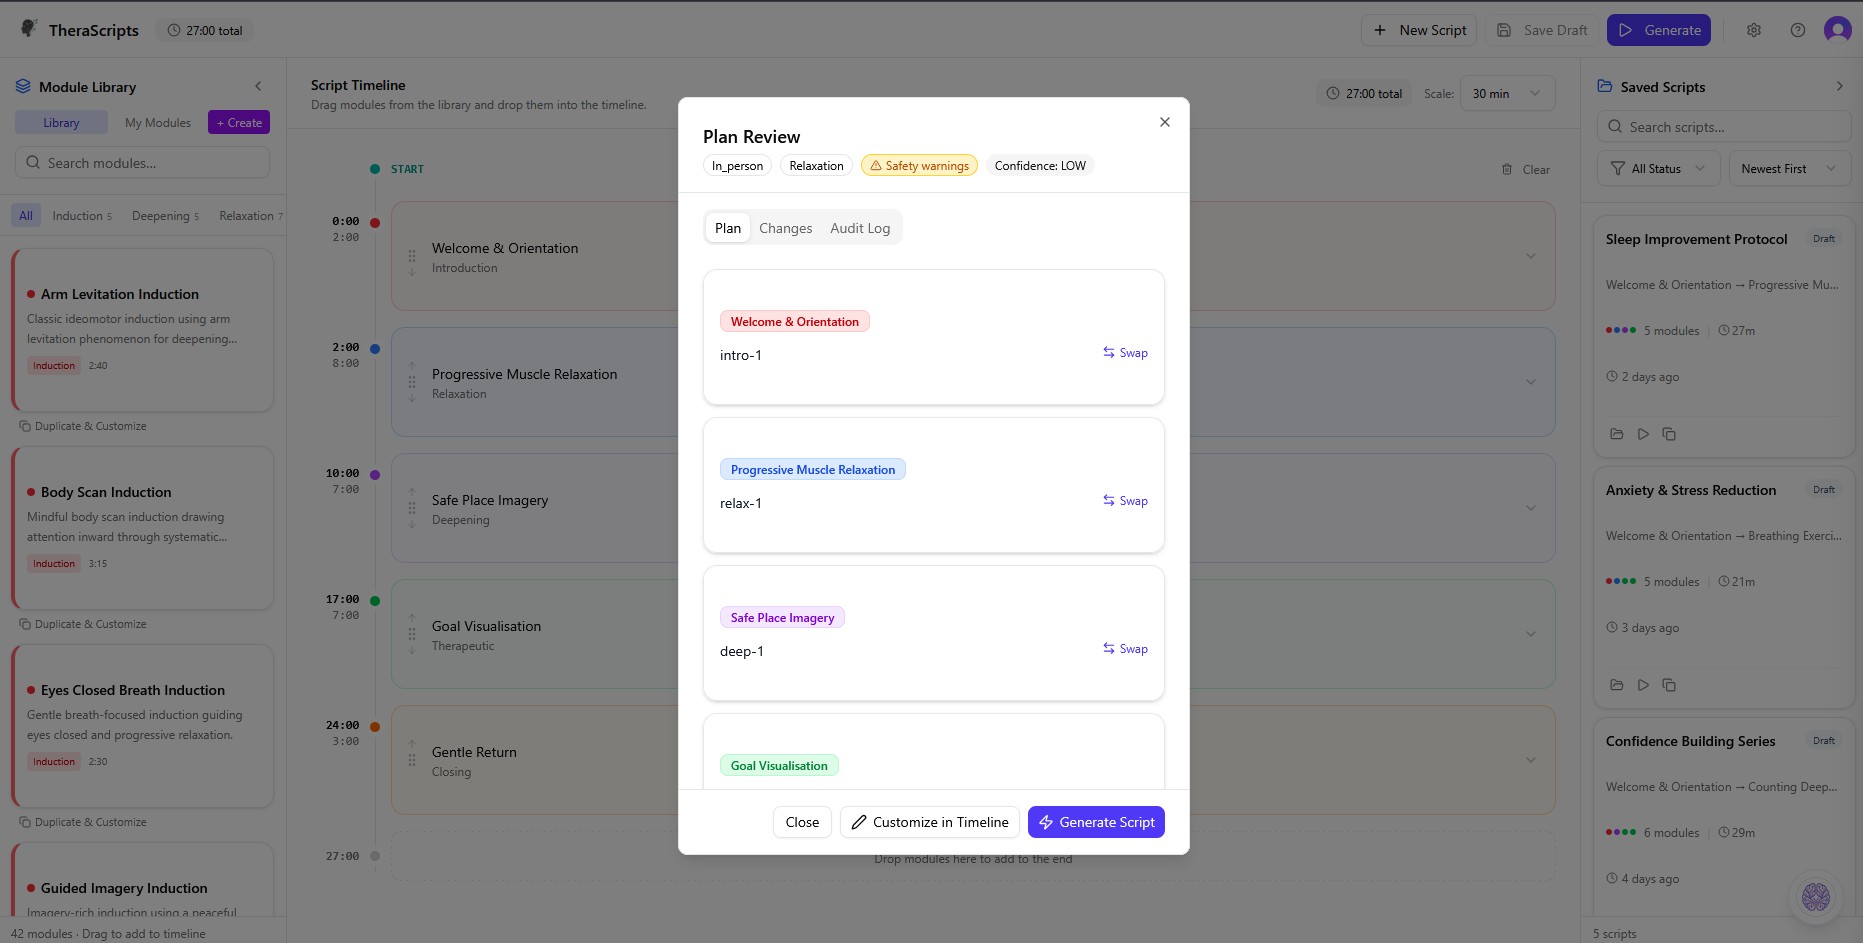Screen dimensions: 1863x943
Task: Grab the drag handle on Welcome & Orientation
Action: click(x=411, y=257)
